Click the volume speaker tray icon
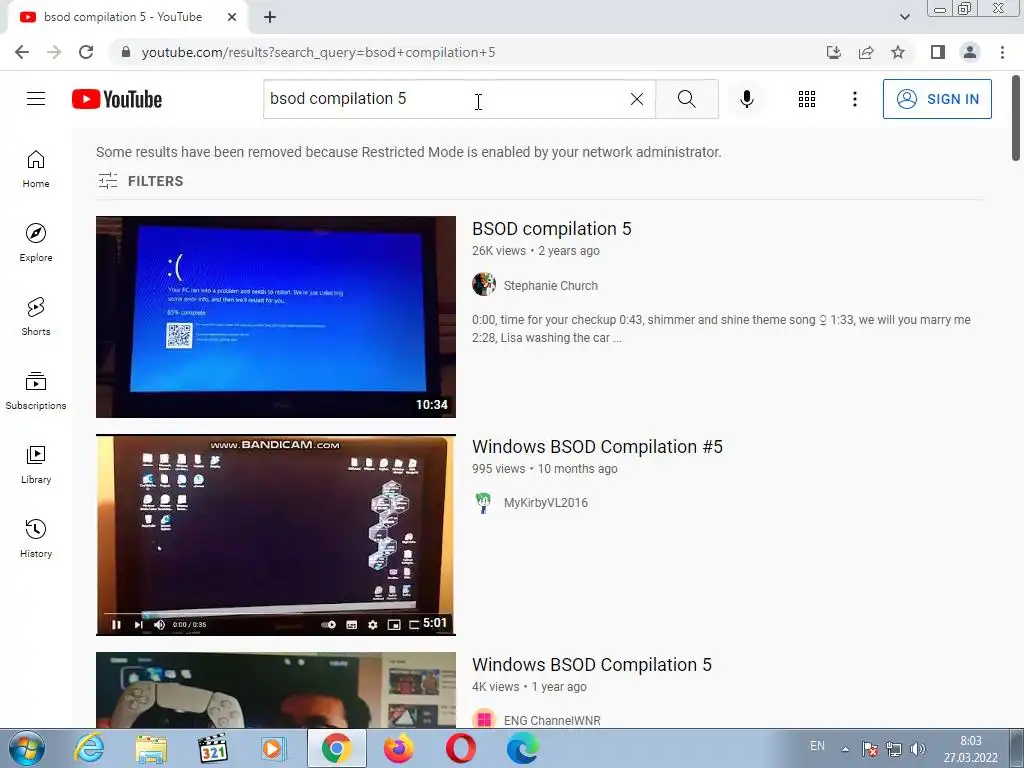 918,749
